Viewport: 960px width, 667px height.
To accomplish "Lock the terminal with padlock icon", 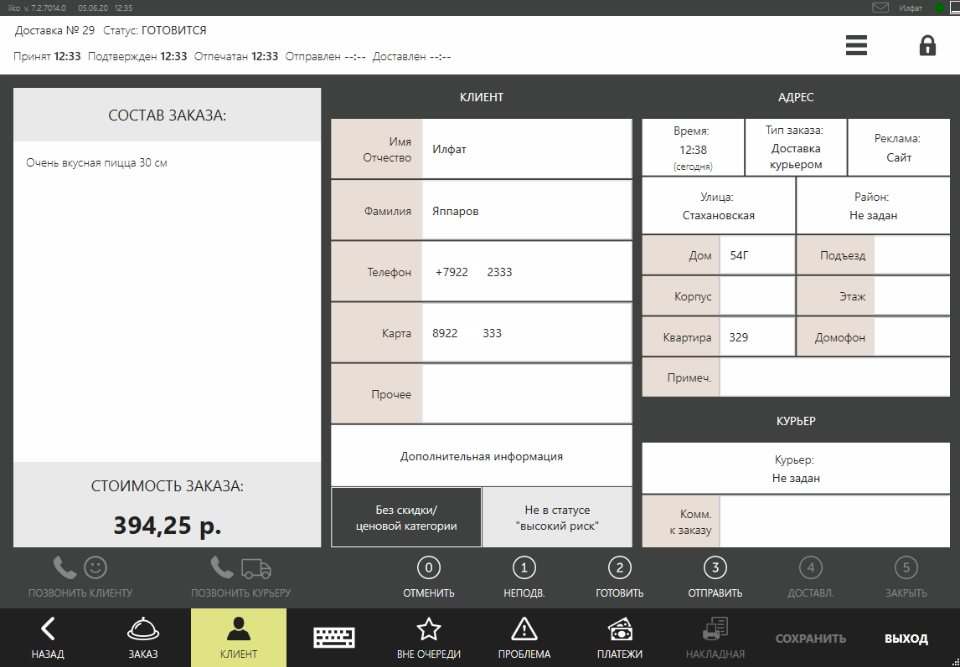I will 928,45.
